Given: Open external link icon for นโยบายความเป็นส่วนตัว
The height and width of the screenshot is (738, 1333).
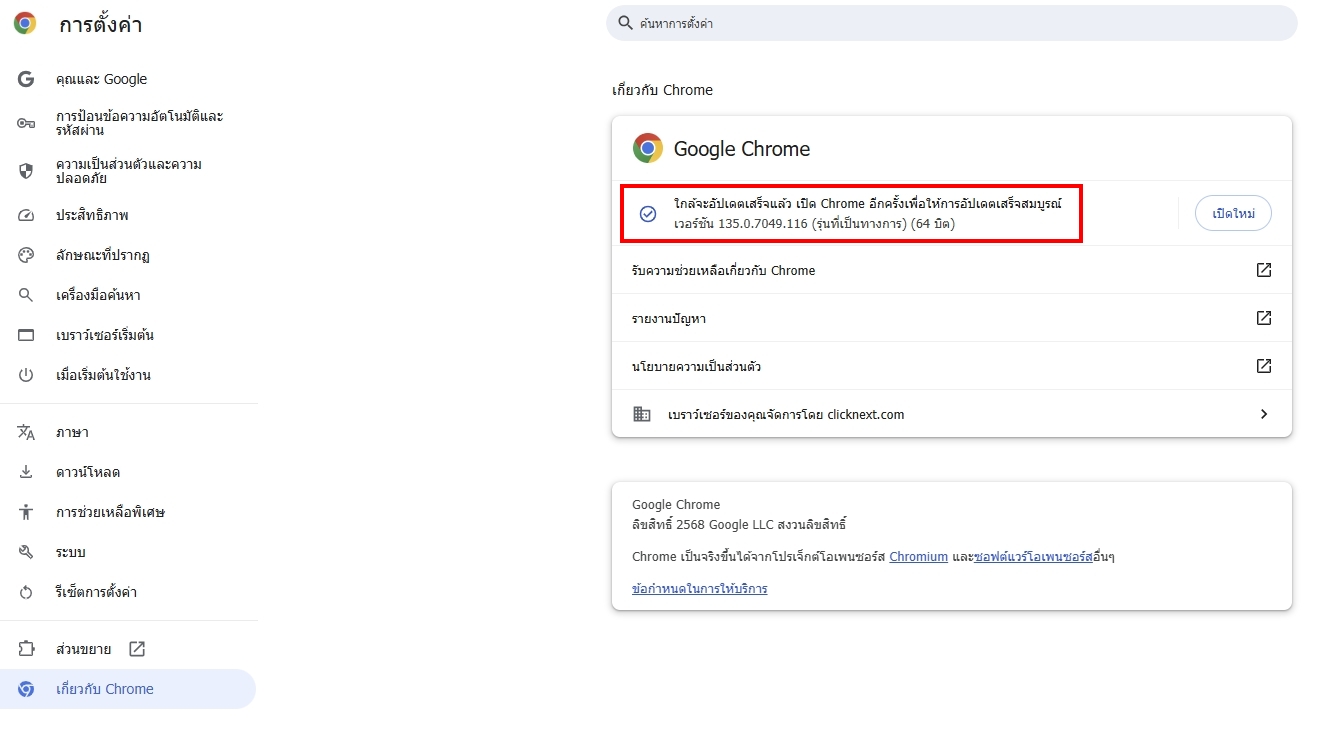Looking at the screenshot, I should (x=1264, y=366).
